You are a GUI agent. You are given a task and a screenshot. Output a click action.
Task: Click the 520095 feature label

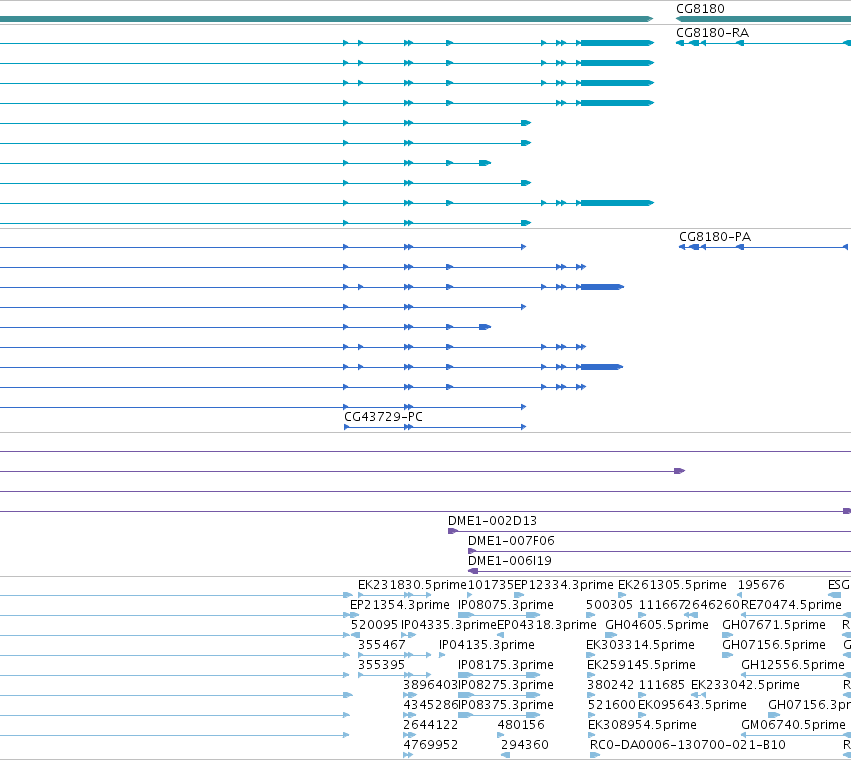374,625
